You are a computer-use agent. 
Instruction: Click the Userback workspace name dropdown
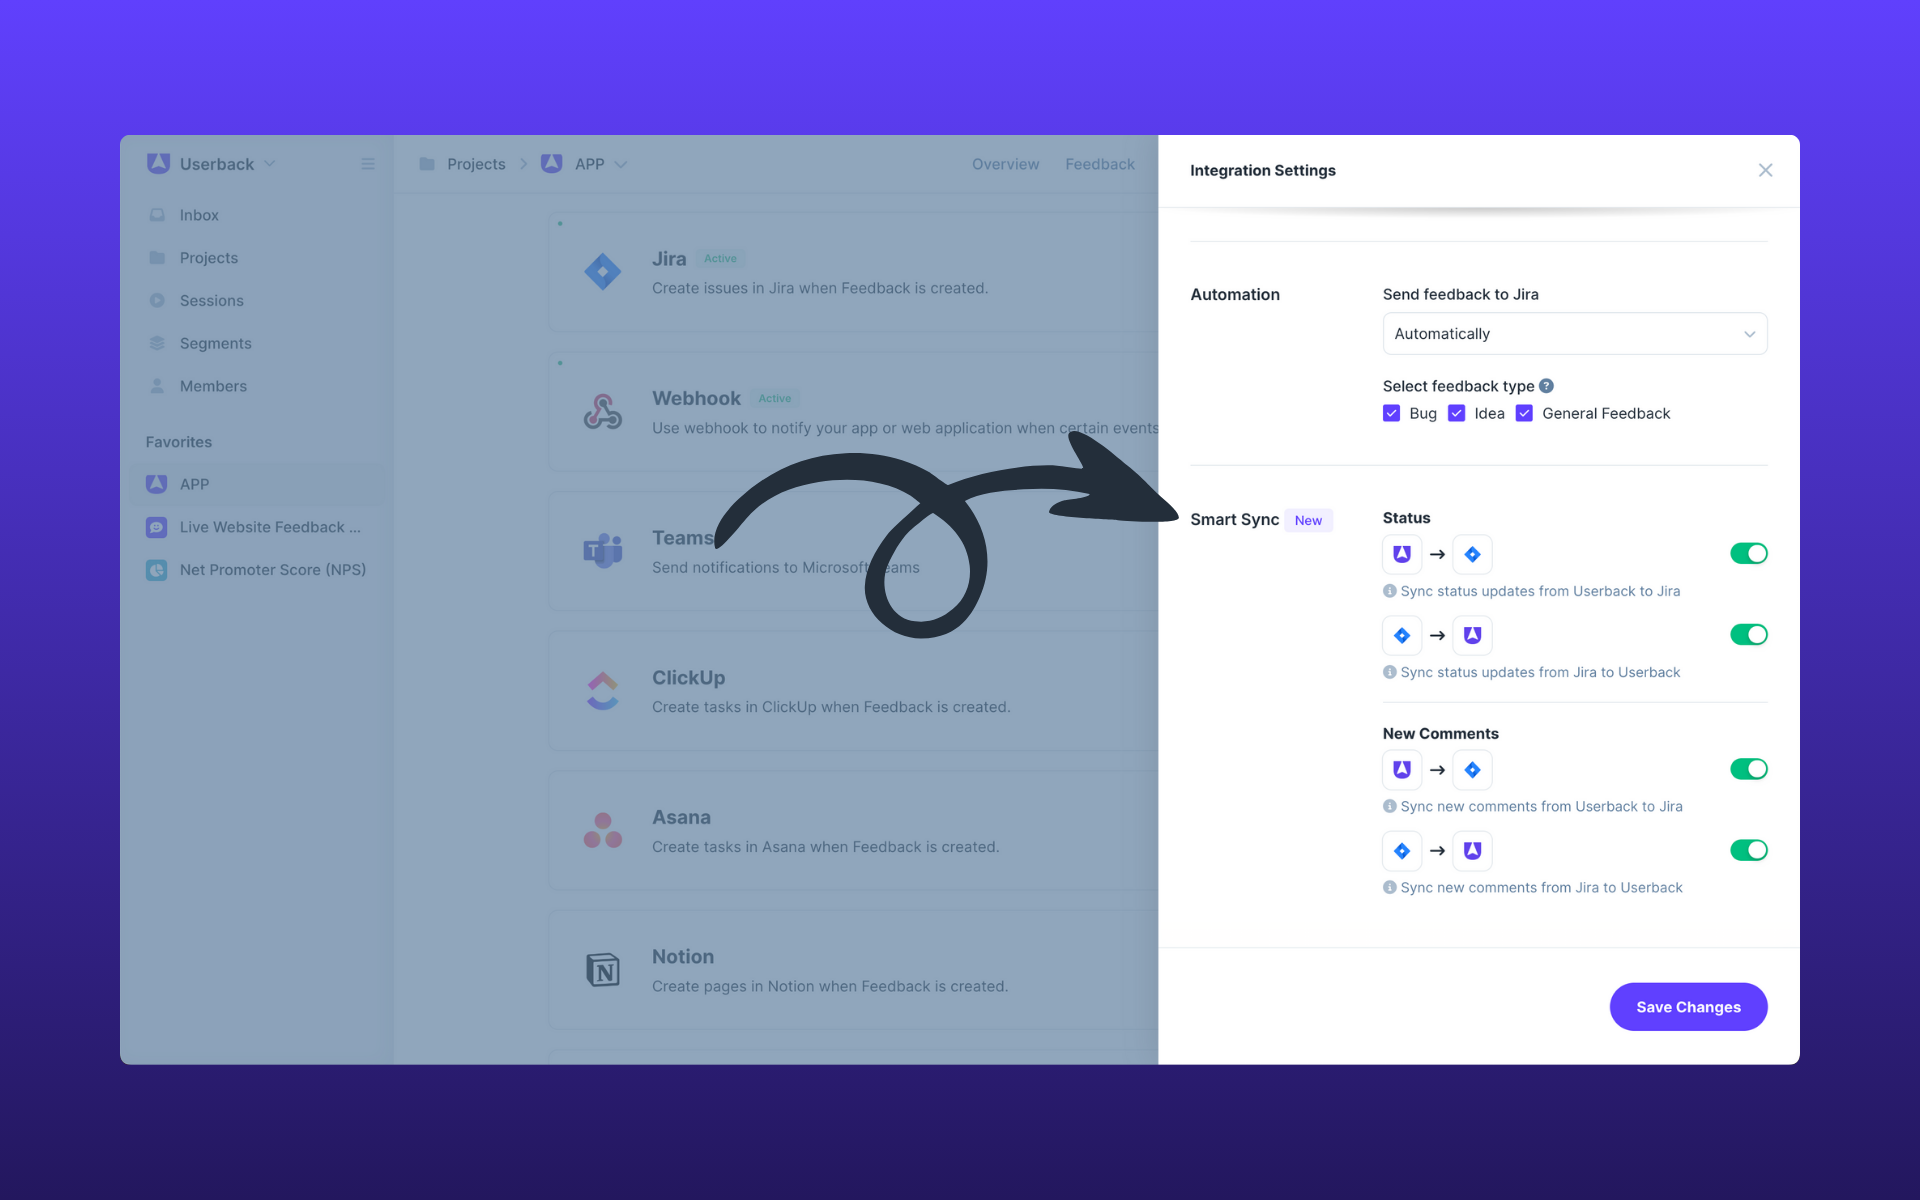214,163
